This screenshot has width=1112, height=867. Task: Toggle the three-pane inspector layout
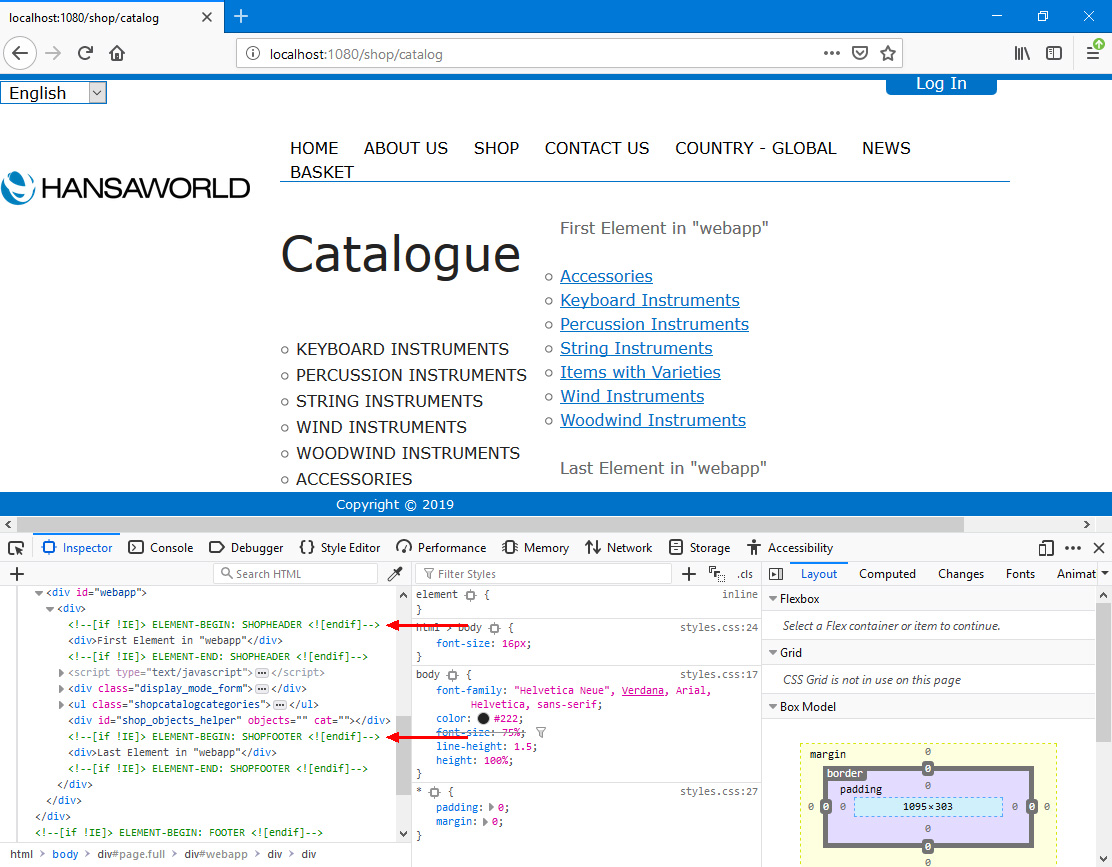pyautogui.click(x=776, y=574)
